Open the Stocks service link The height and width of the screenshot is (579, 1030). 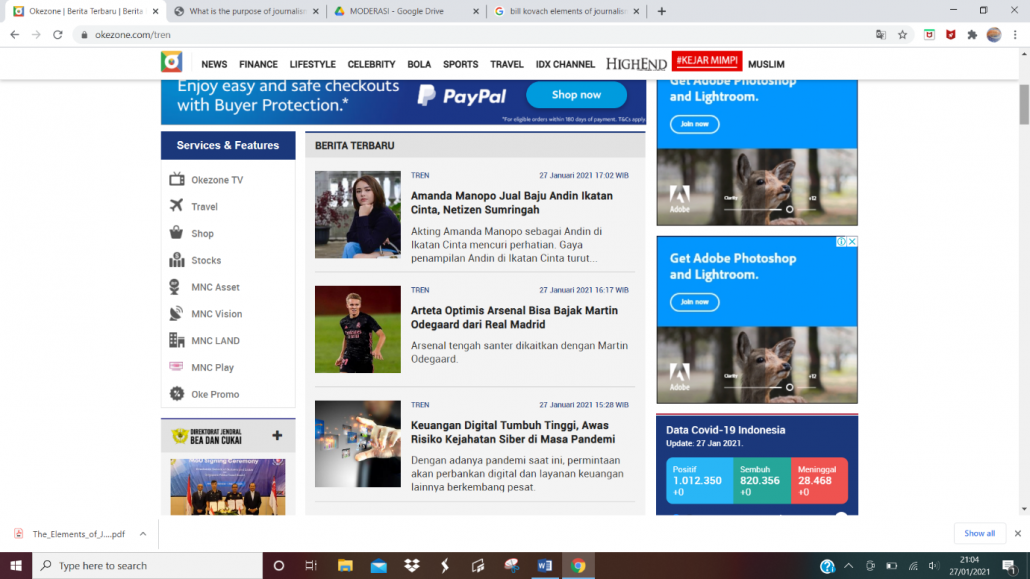point(195,260)
